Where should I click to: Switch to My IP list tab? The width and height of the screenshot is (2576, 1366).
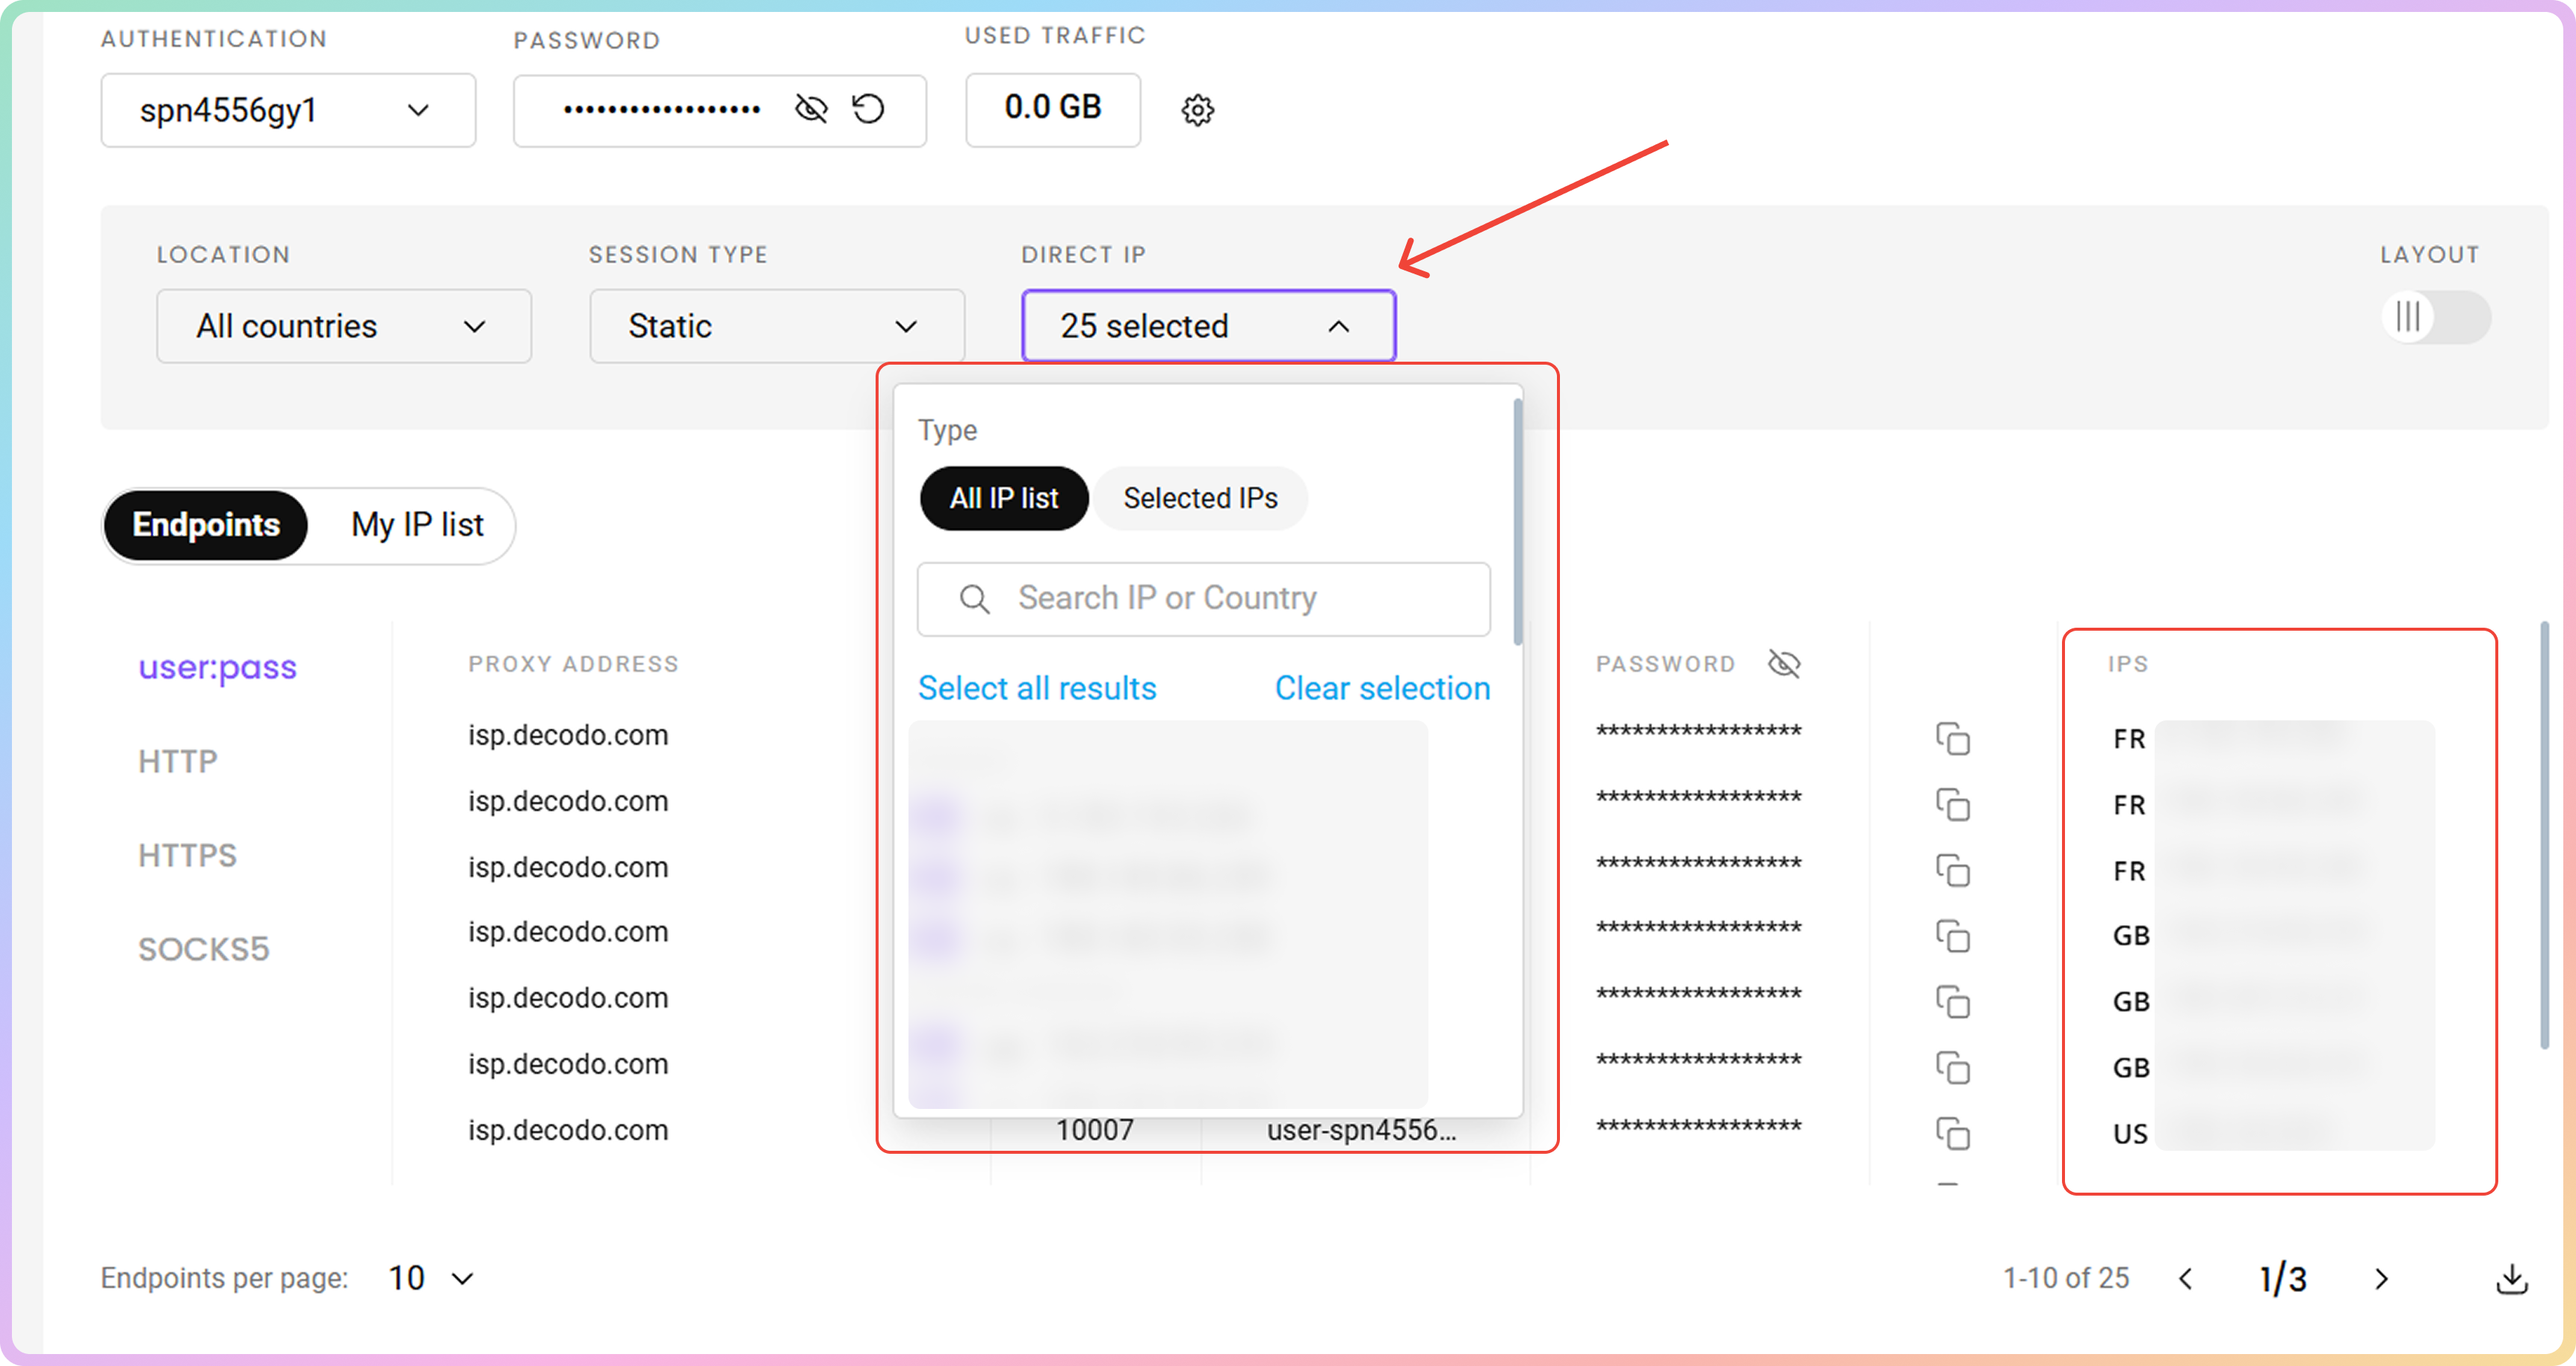[x=417, y=525]
